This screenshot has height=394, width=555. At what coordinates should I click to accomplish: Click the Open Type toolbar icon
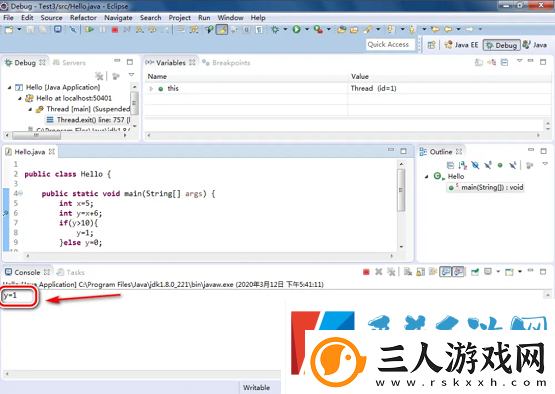342,30
